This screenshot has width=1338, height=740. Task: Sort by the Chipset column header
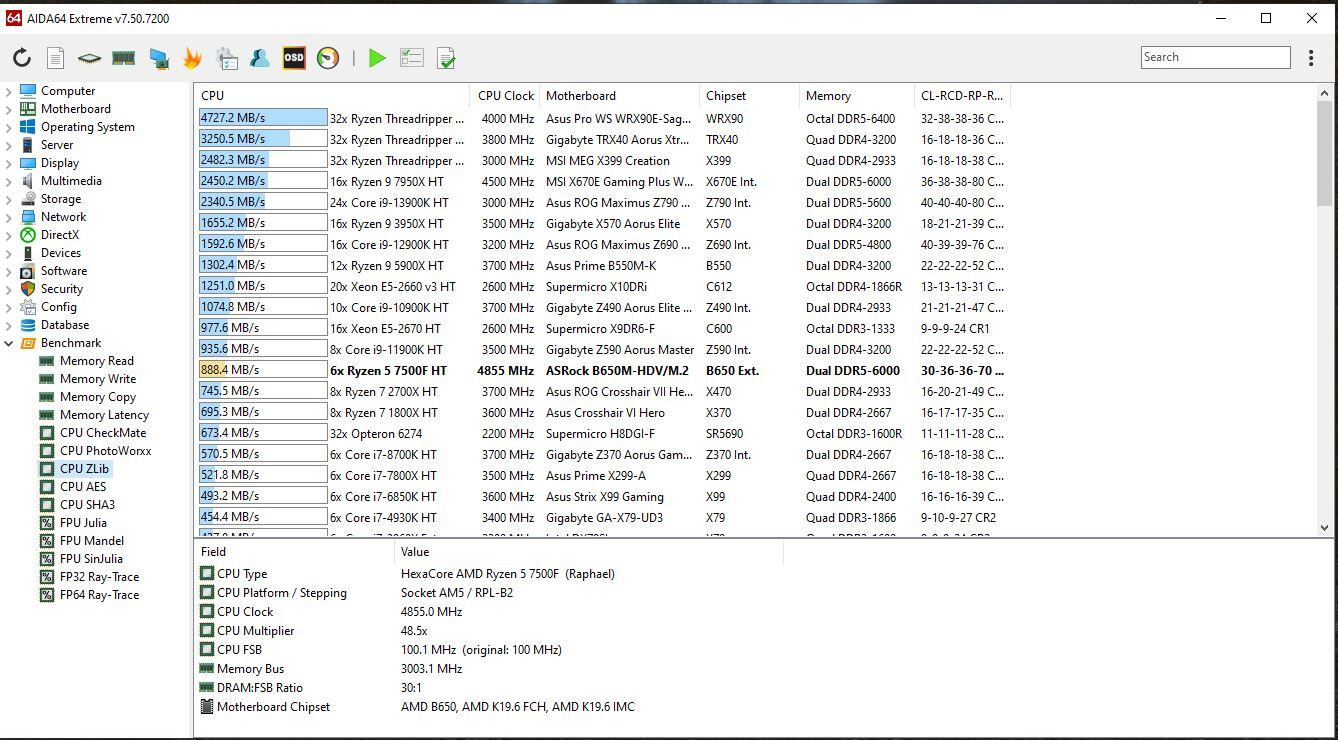pos(748,96)
